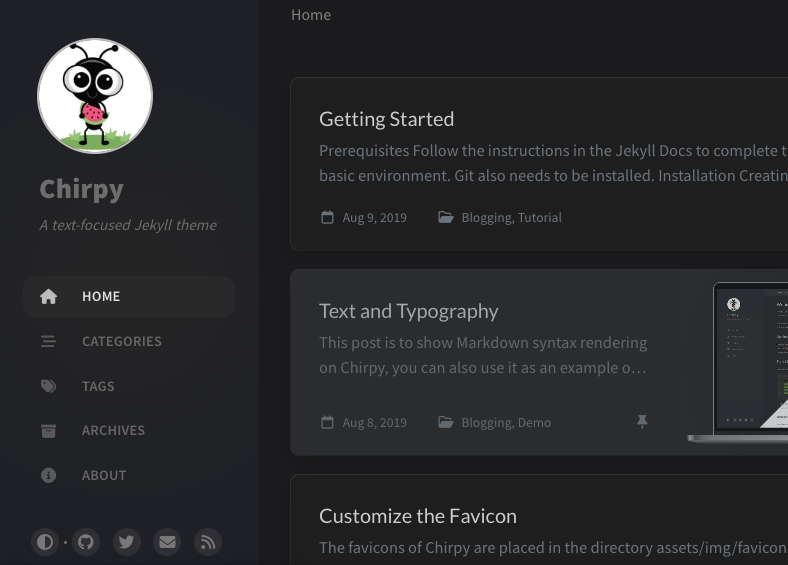Click the calendar icon beside Aug 8, 2019
Screen dimensions: 788x565
[x=327, y=422]
